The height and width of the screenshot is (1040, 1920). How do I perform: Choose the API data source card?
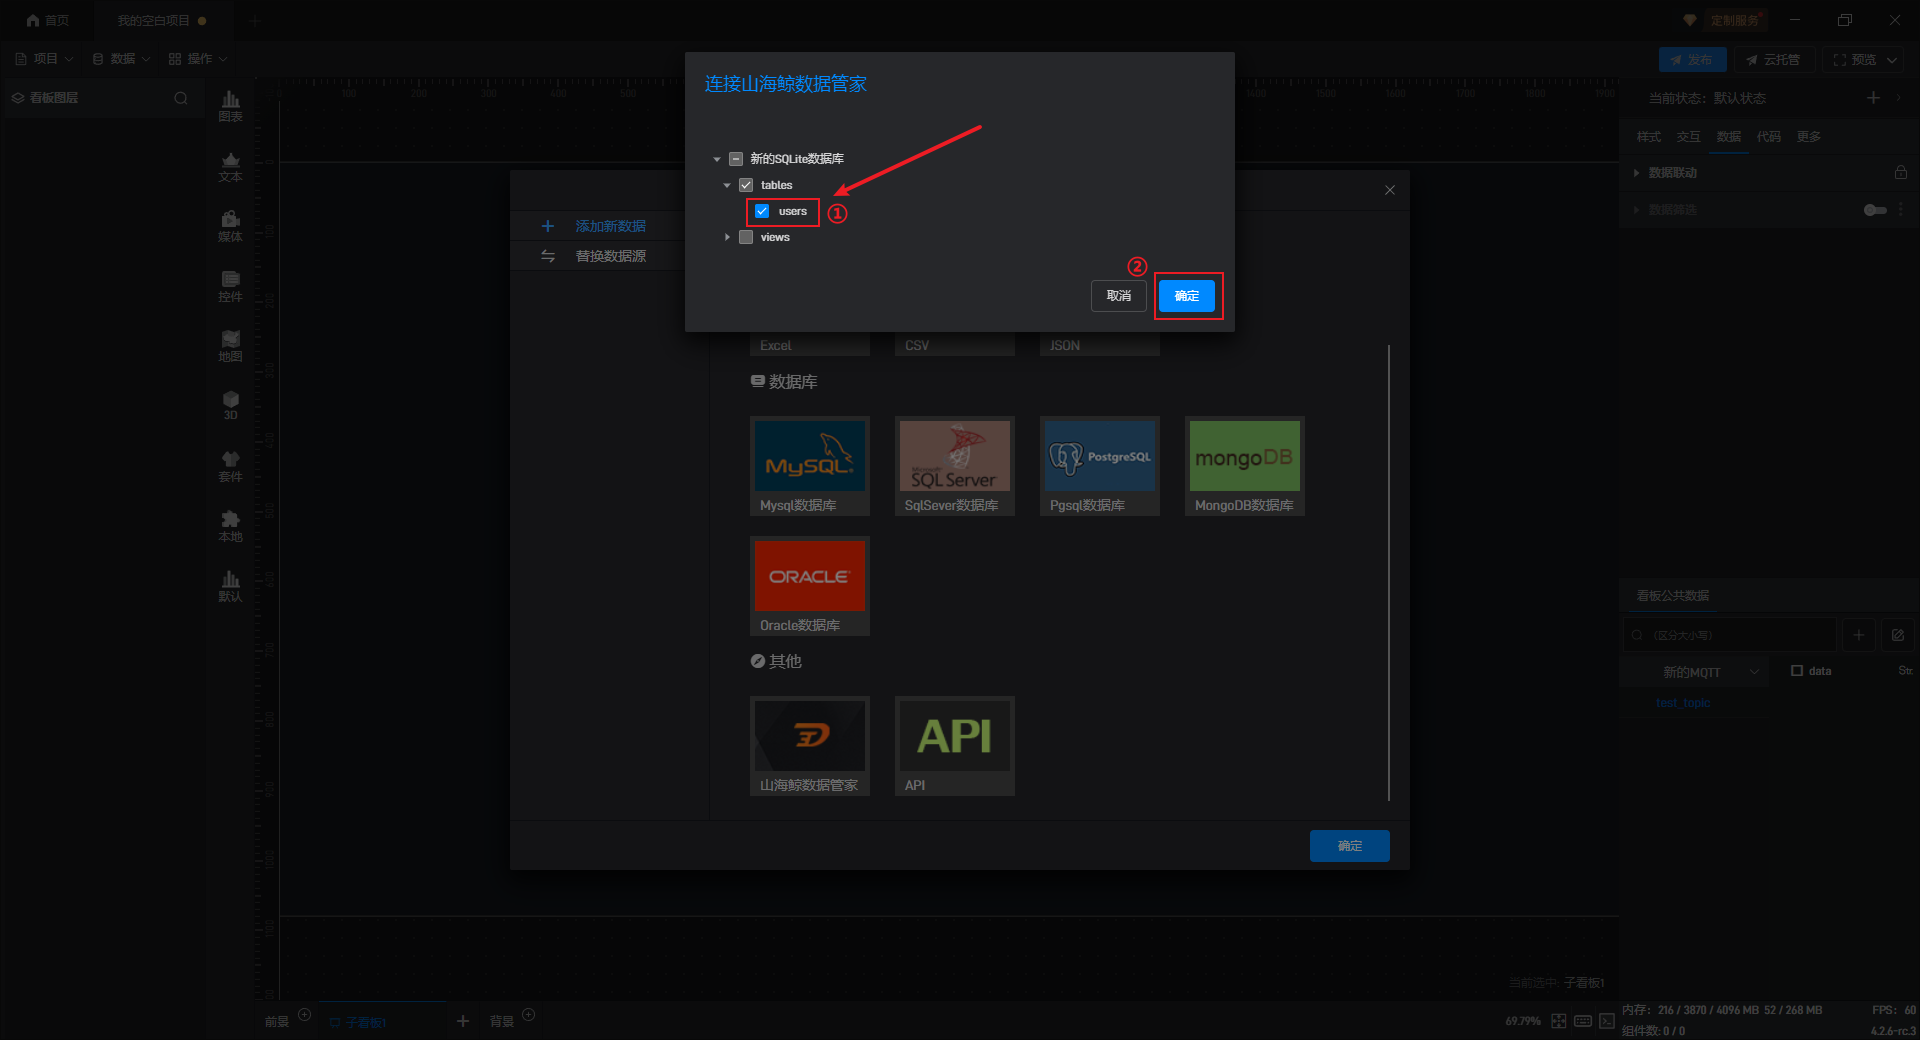point(955,746)
